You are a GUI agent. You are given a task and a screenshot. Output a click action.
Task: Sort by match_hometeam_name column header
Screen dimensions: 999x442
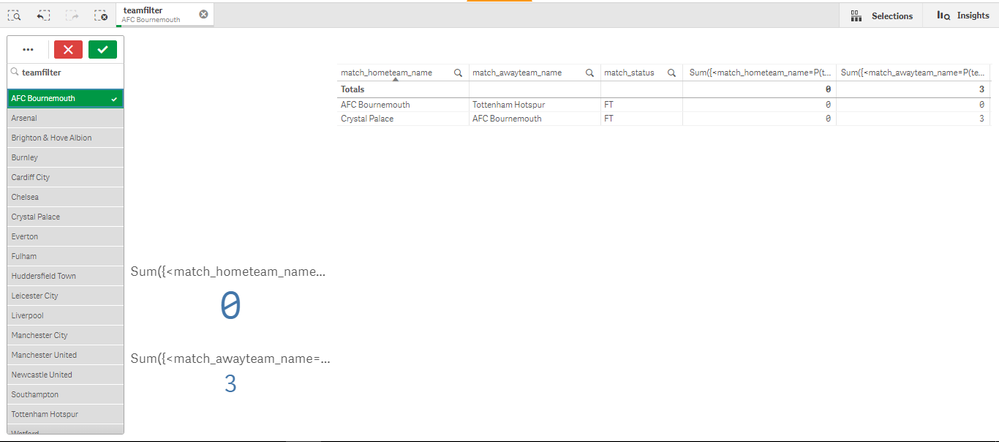387,73
